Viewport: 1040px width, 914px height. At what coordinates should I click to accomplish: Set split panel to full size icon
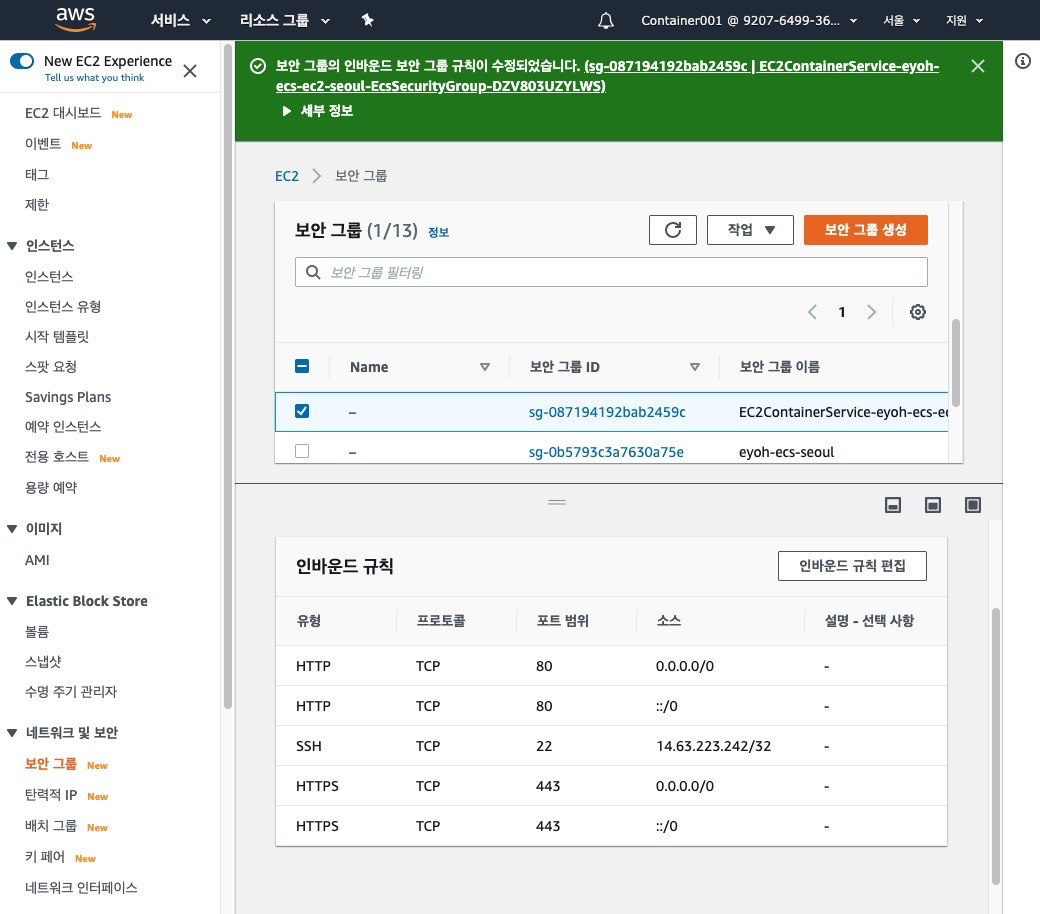972,505
